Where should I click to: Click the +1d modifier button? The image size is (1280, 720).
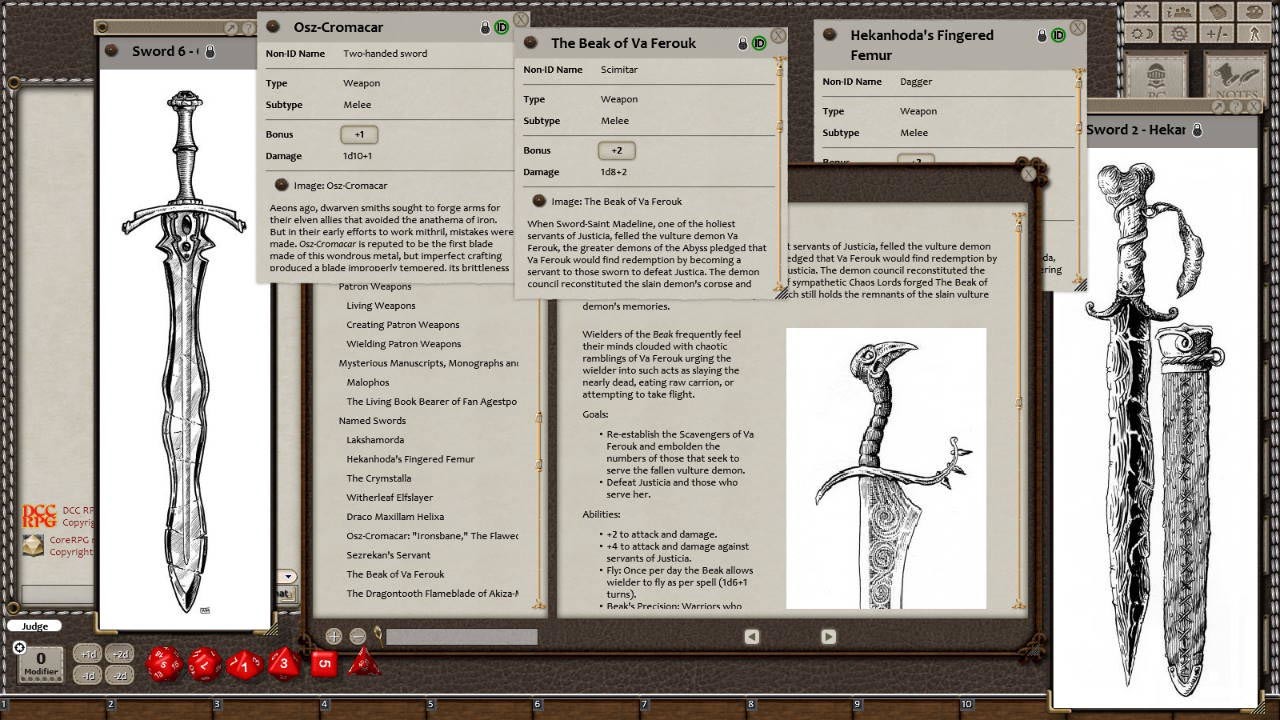tap(88, 655)
